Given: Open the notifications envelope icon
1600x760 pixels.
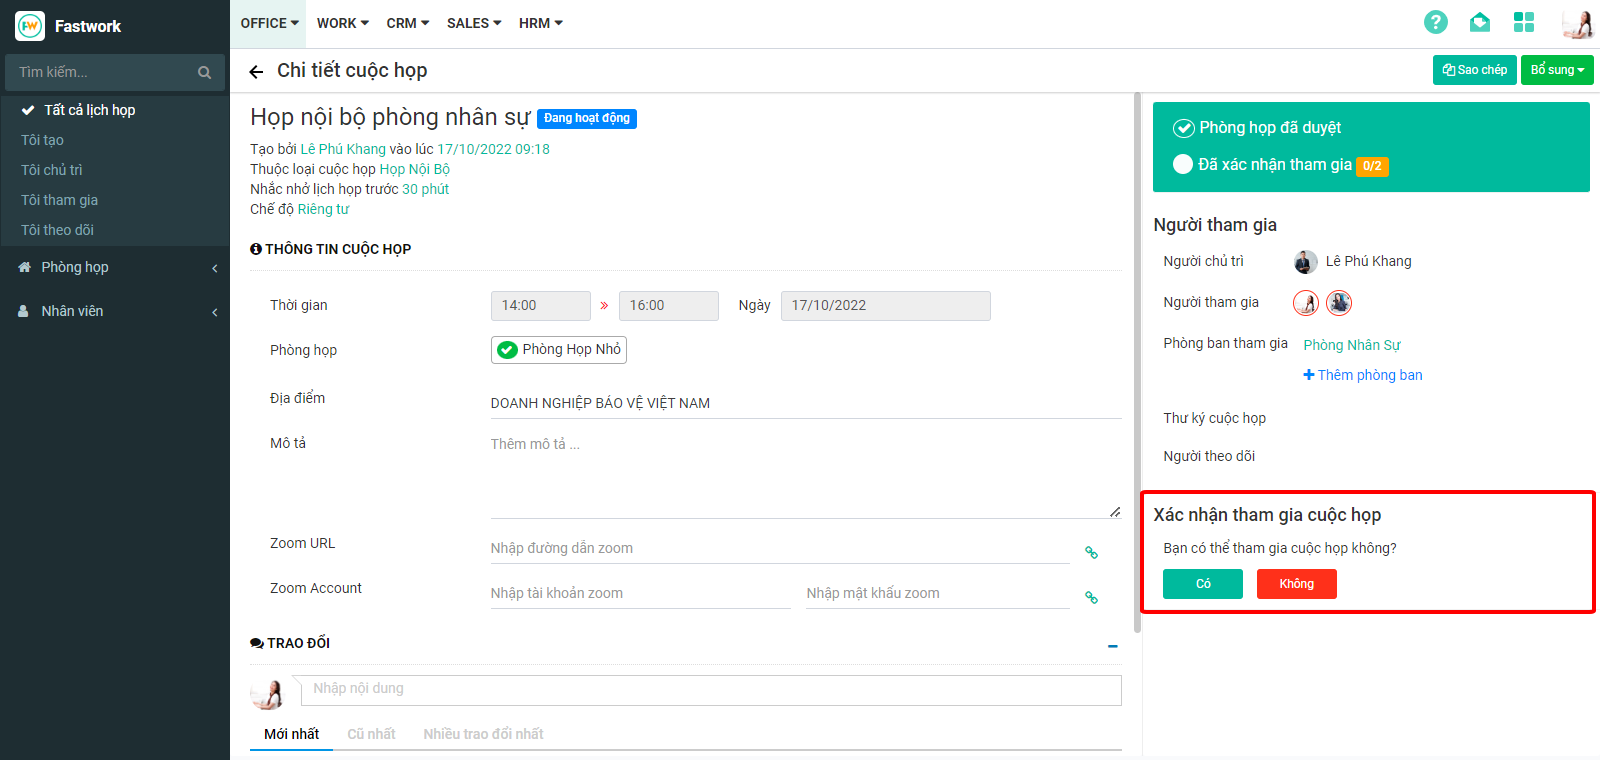Looking at the screenshot, I should point(1480,22).
